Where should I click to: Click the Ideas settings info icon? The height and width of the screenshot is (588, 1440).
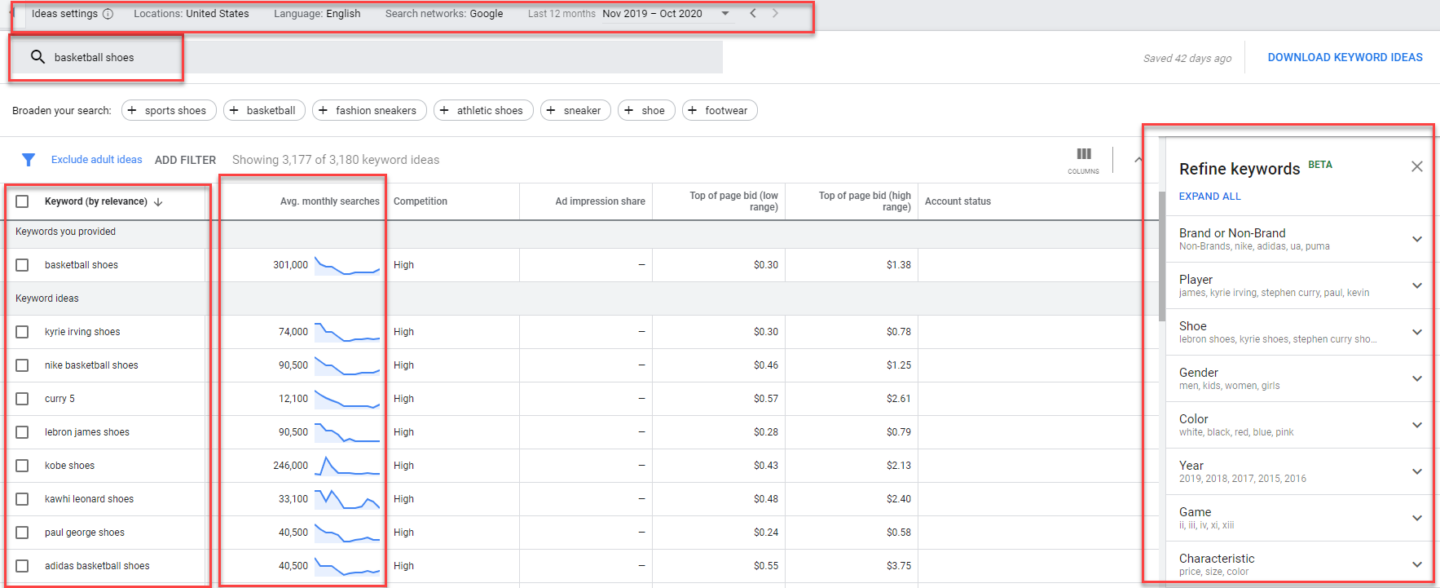pos(108,15)
